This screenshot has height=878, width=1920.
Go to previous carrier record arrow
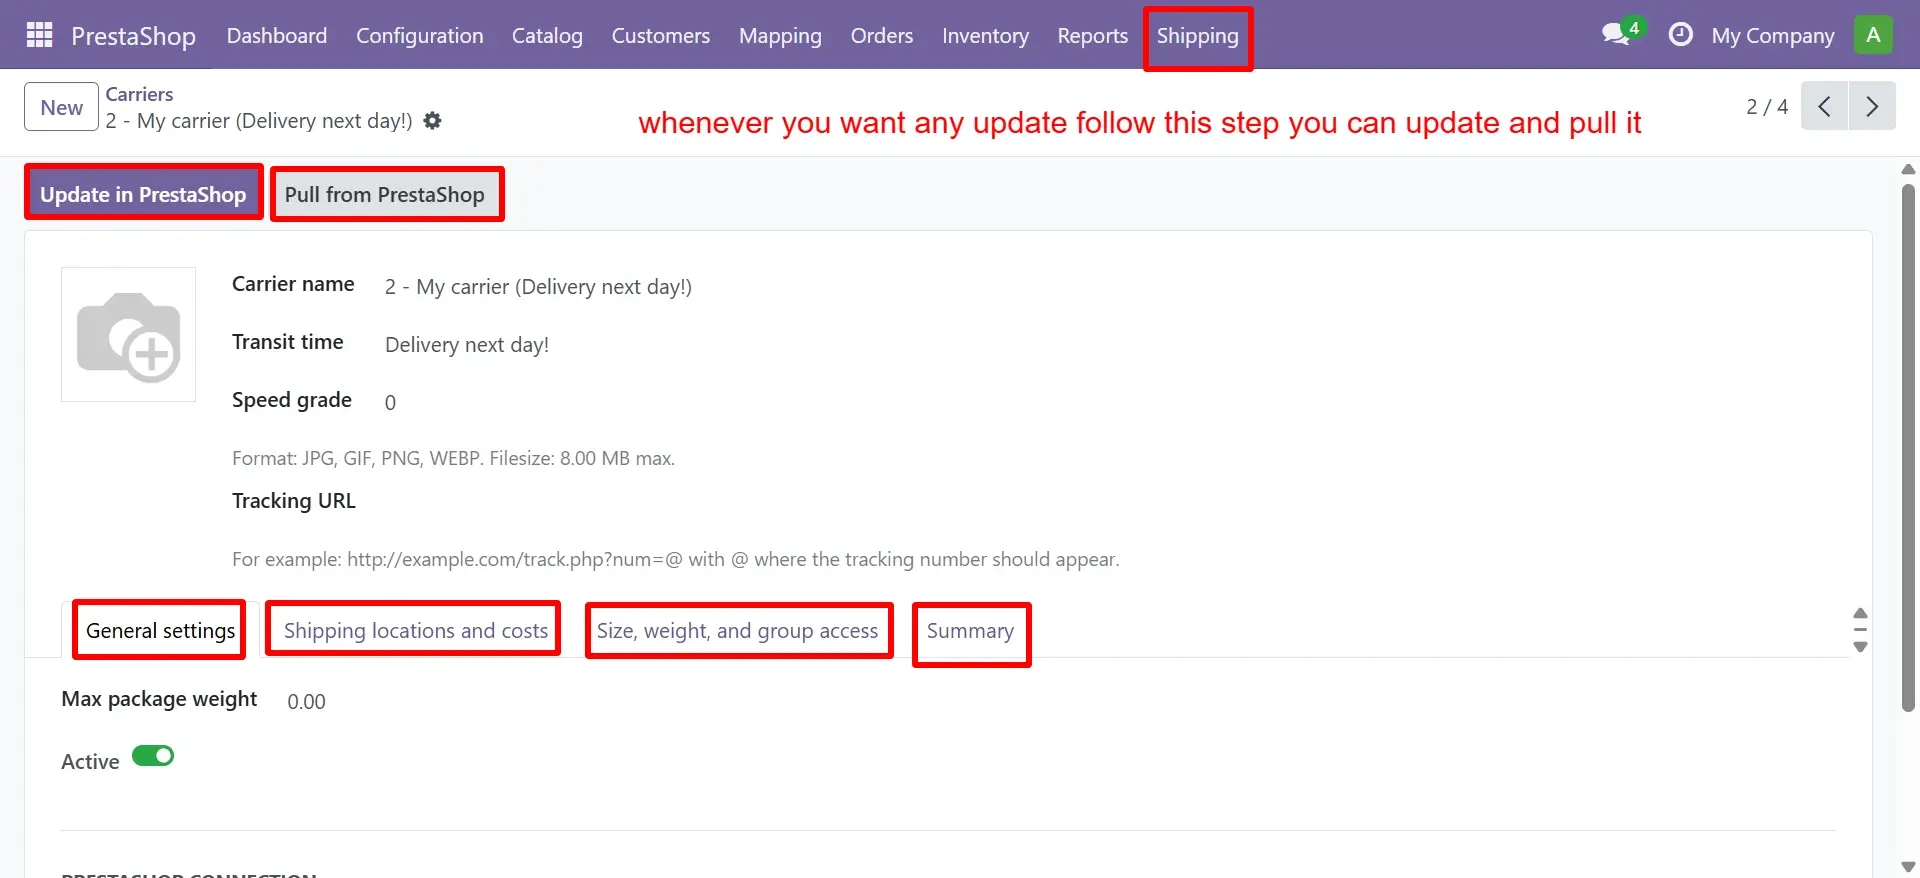[x=1825, y=106]
